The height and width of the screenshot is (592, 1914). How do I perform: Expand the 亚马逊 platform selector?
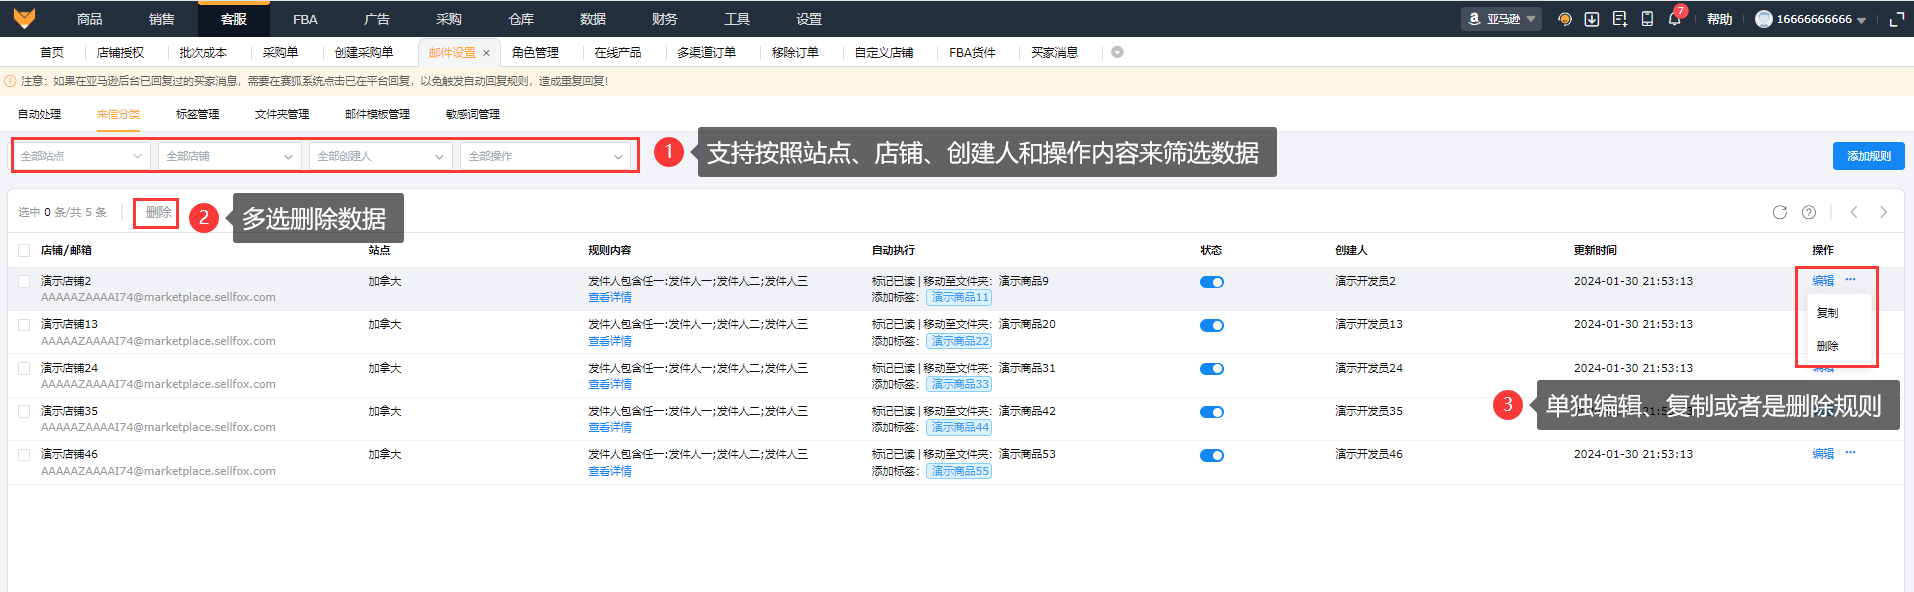point(1503,19)
